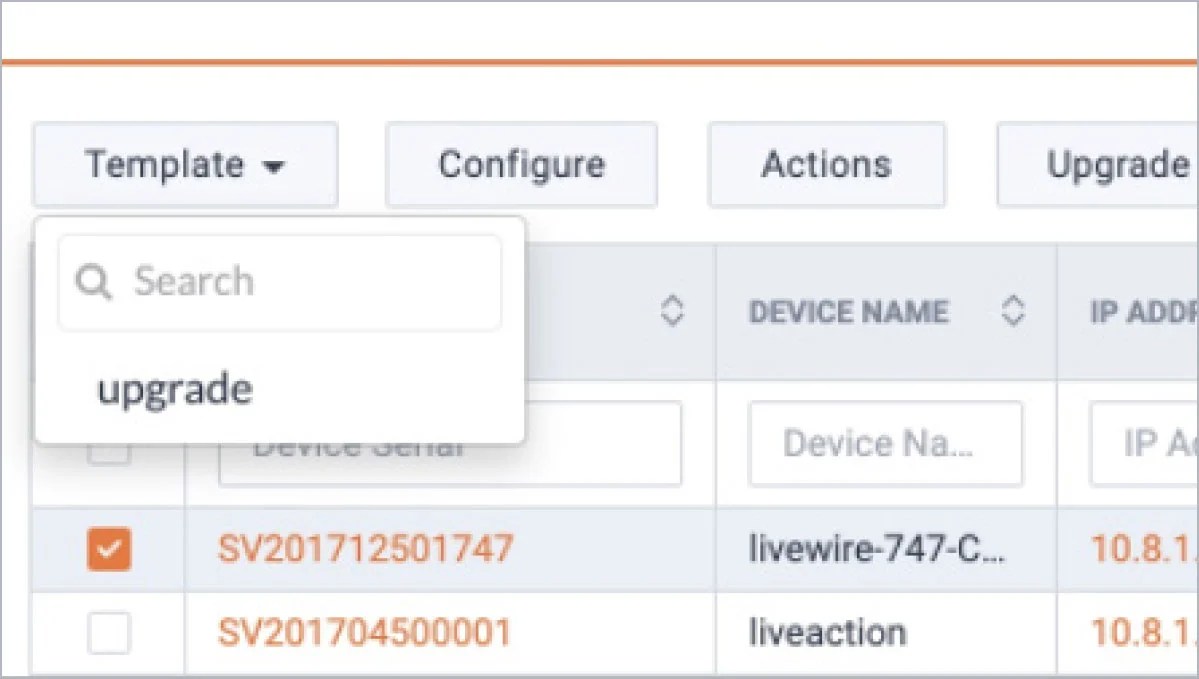Click the Configure button
The height and width of the screenshot is (679, 1199).
[520, 165]
